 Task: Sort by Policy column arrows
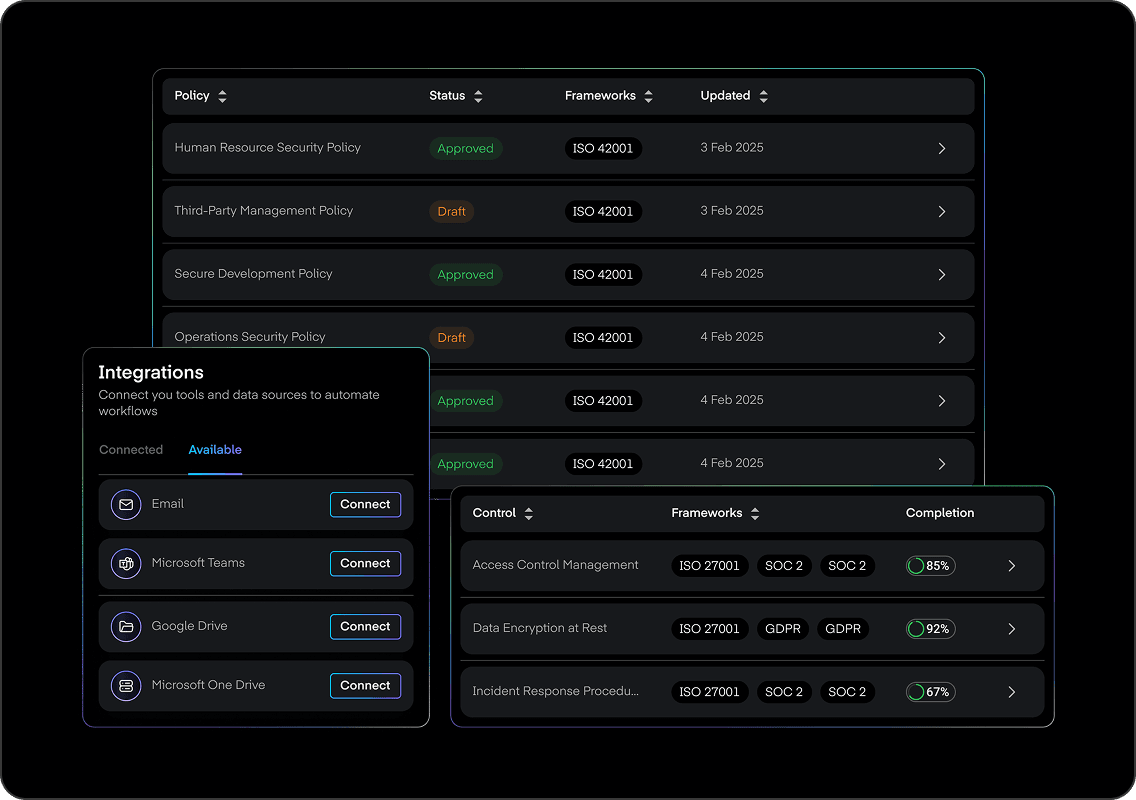pos(222,96)
